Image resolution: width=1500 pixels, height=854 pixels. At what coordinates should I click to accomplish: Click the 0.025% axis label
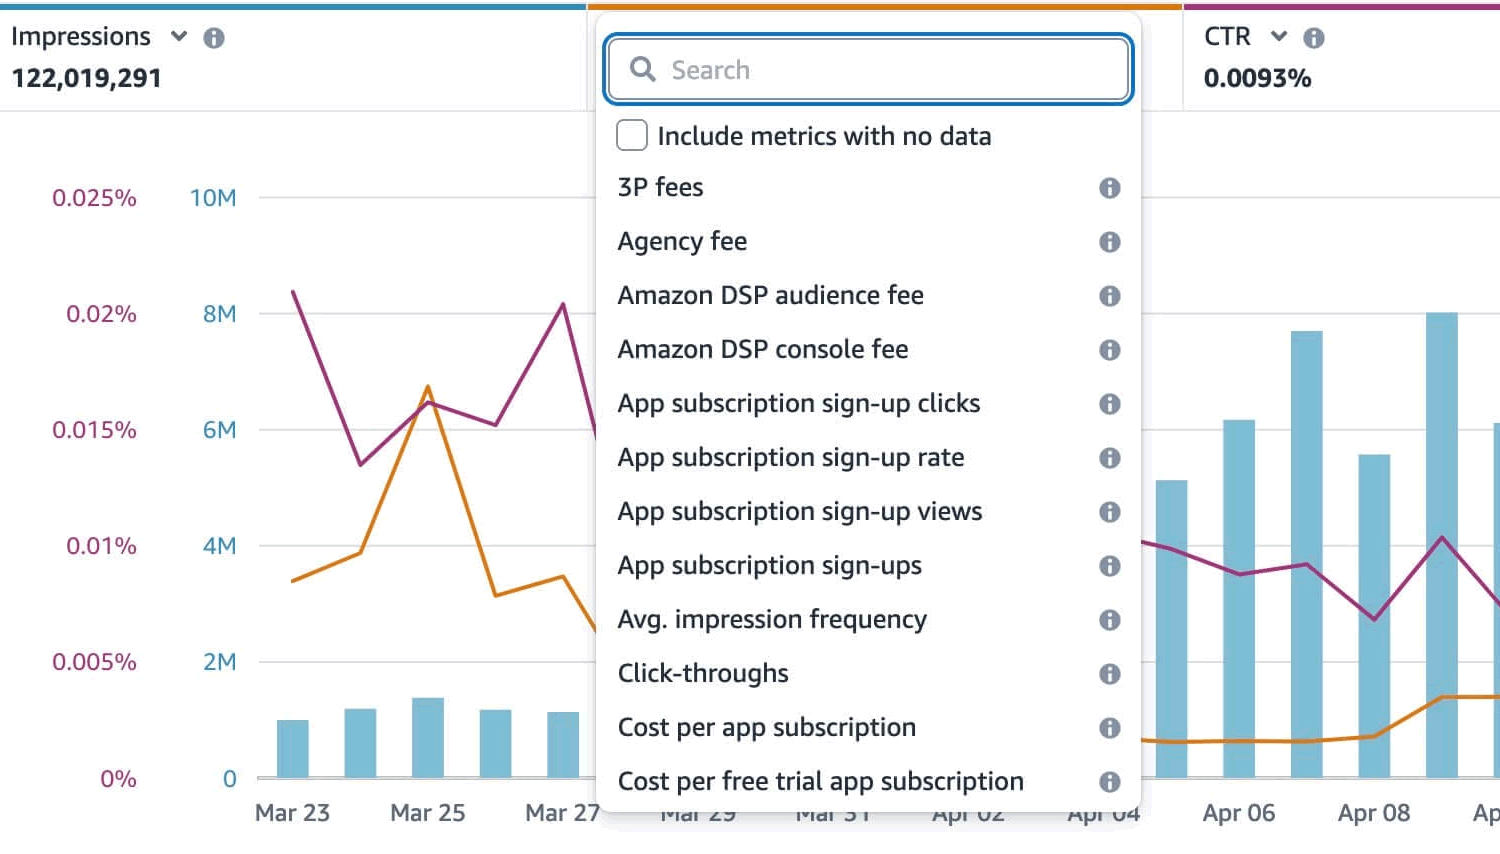[x=94, y=198]
